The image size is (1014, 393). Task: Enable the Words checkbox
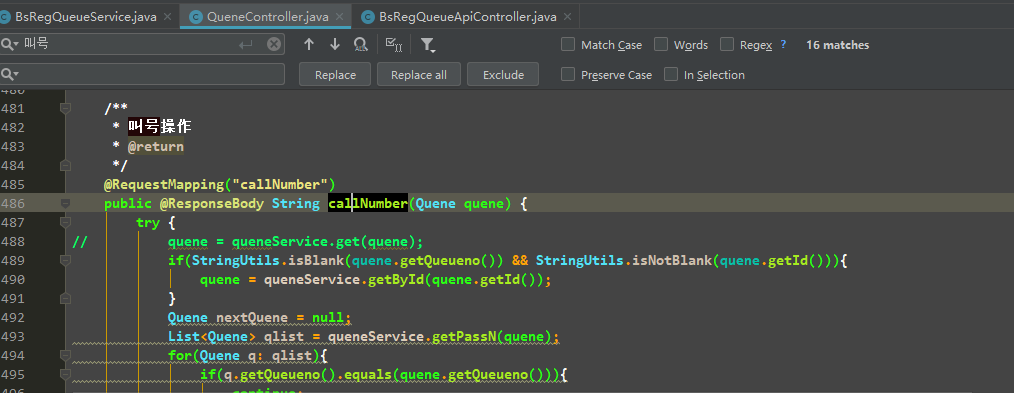coord(661,44)
